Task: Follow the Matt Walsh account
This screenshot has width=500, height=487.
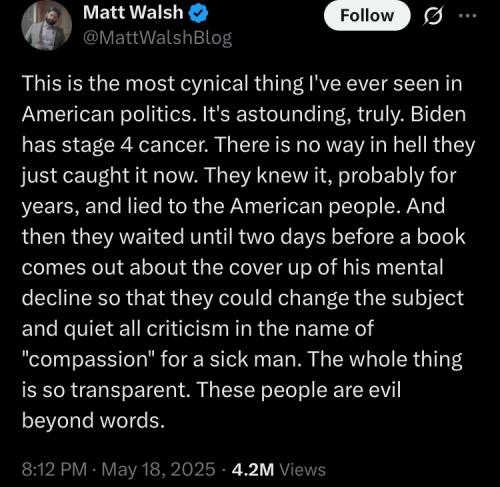Action: pos(367,16)
